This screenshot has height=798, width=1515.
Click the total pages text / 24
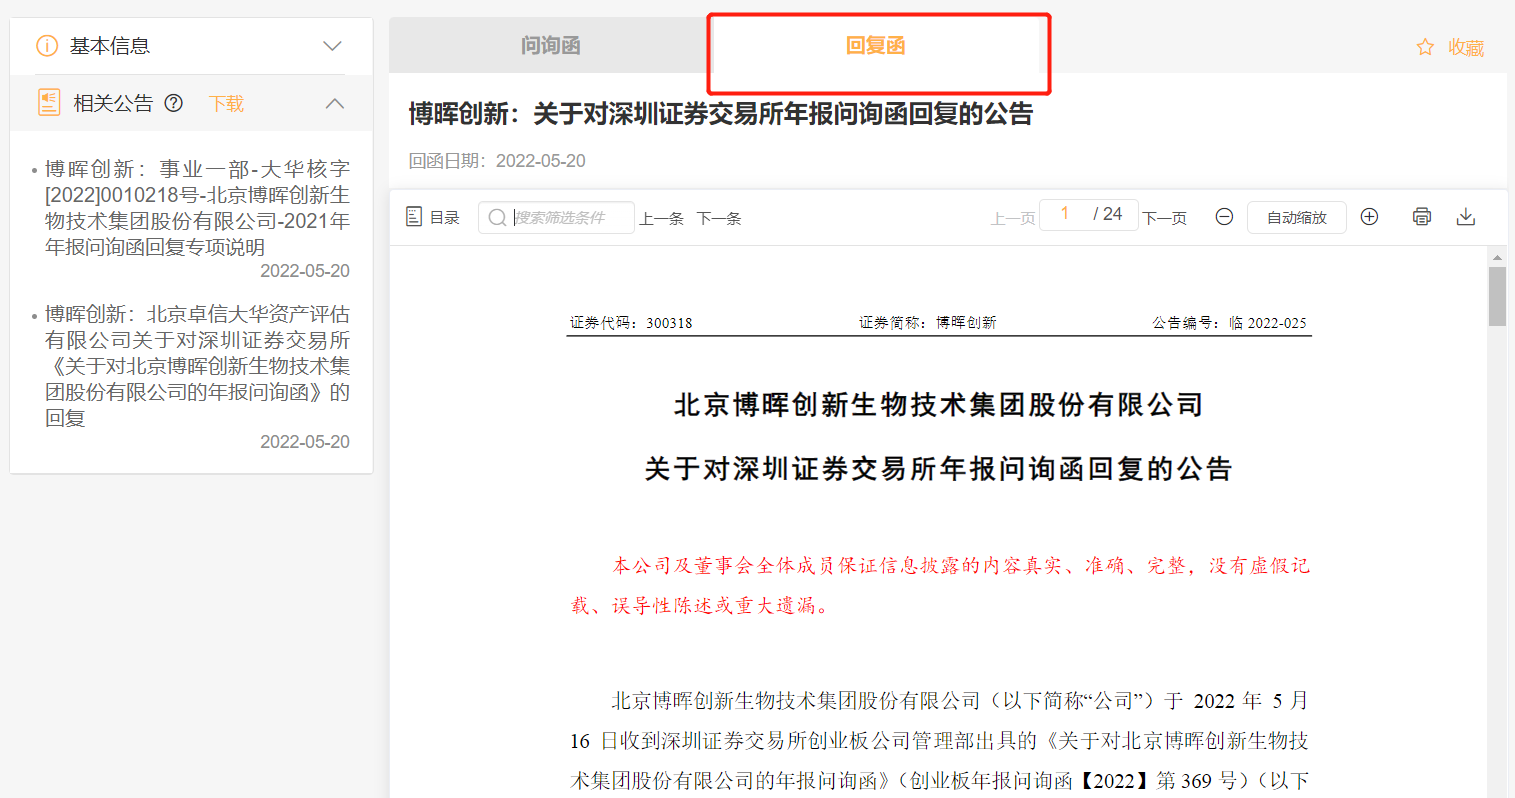[1108, 214]
